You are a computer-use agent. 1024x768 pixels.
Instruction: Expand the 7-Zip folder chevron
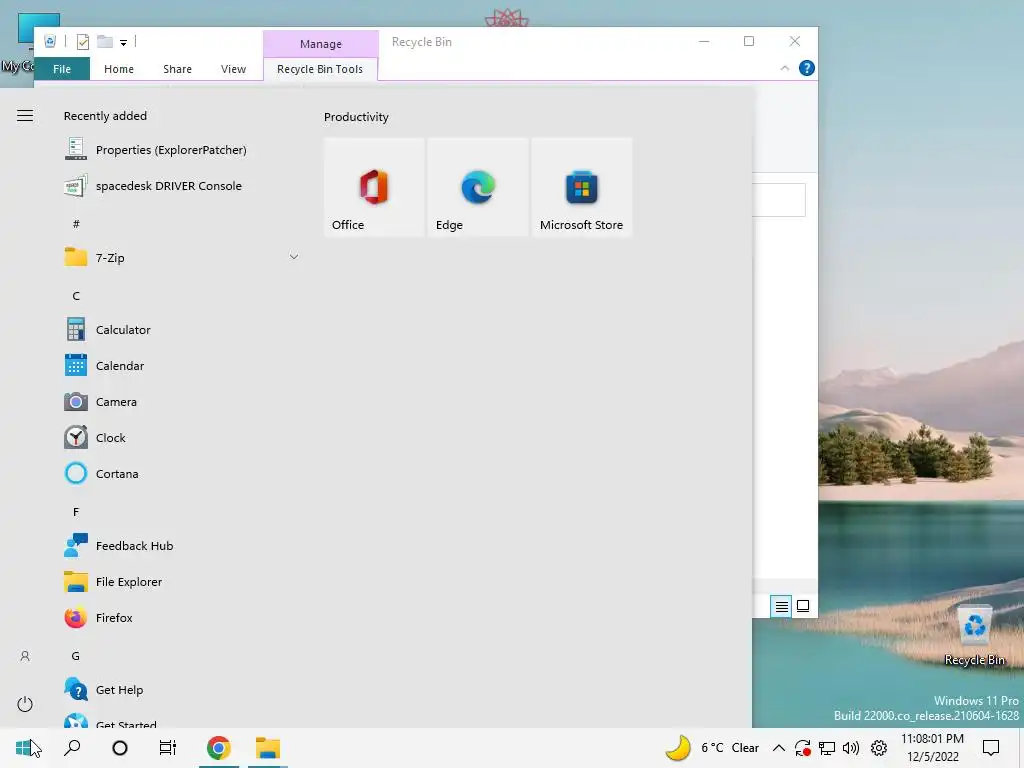pyautogui.click(x=294, y=257)
